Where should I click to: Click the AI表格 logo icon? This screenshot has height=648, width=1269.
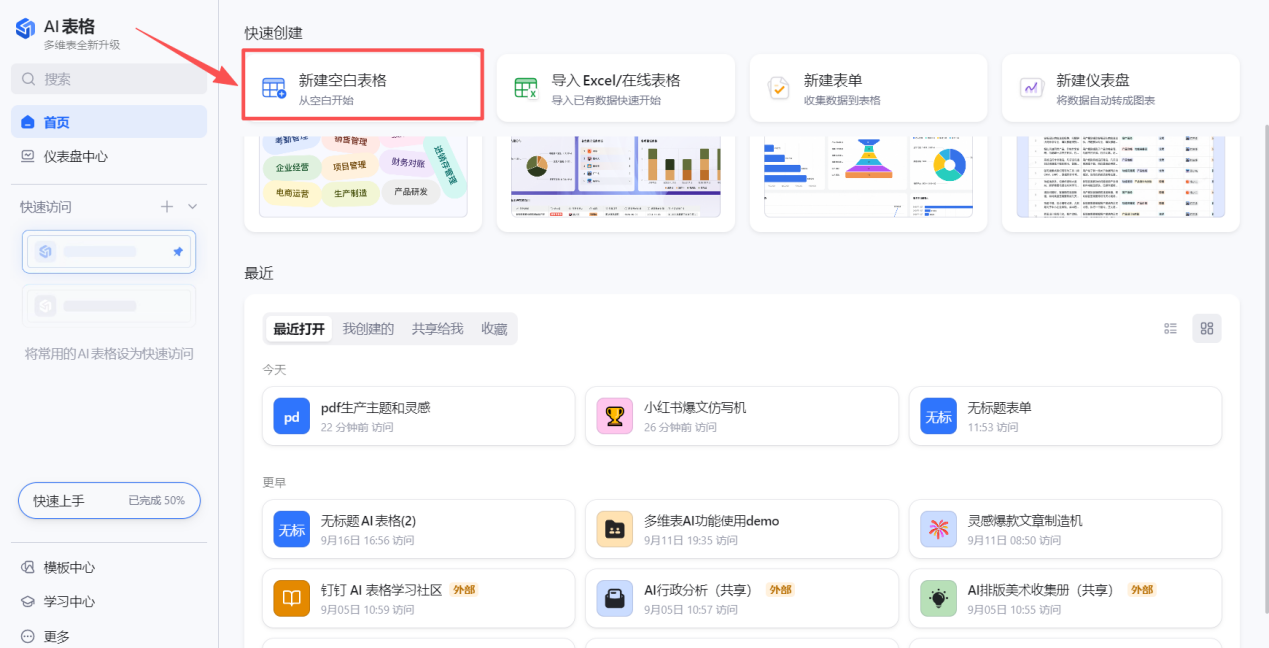(25, 28)
